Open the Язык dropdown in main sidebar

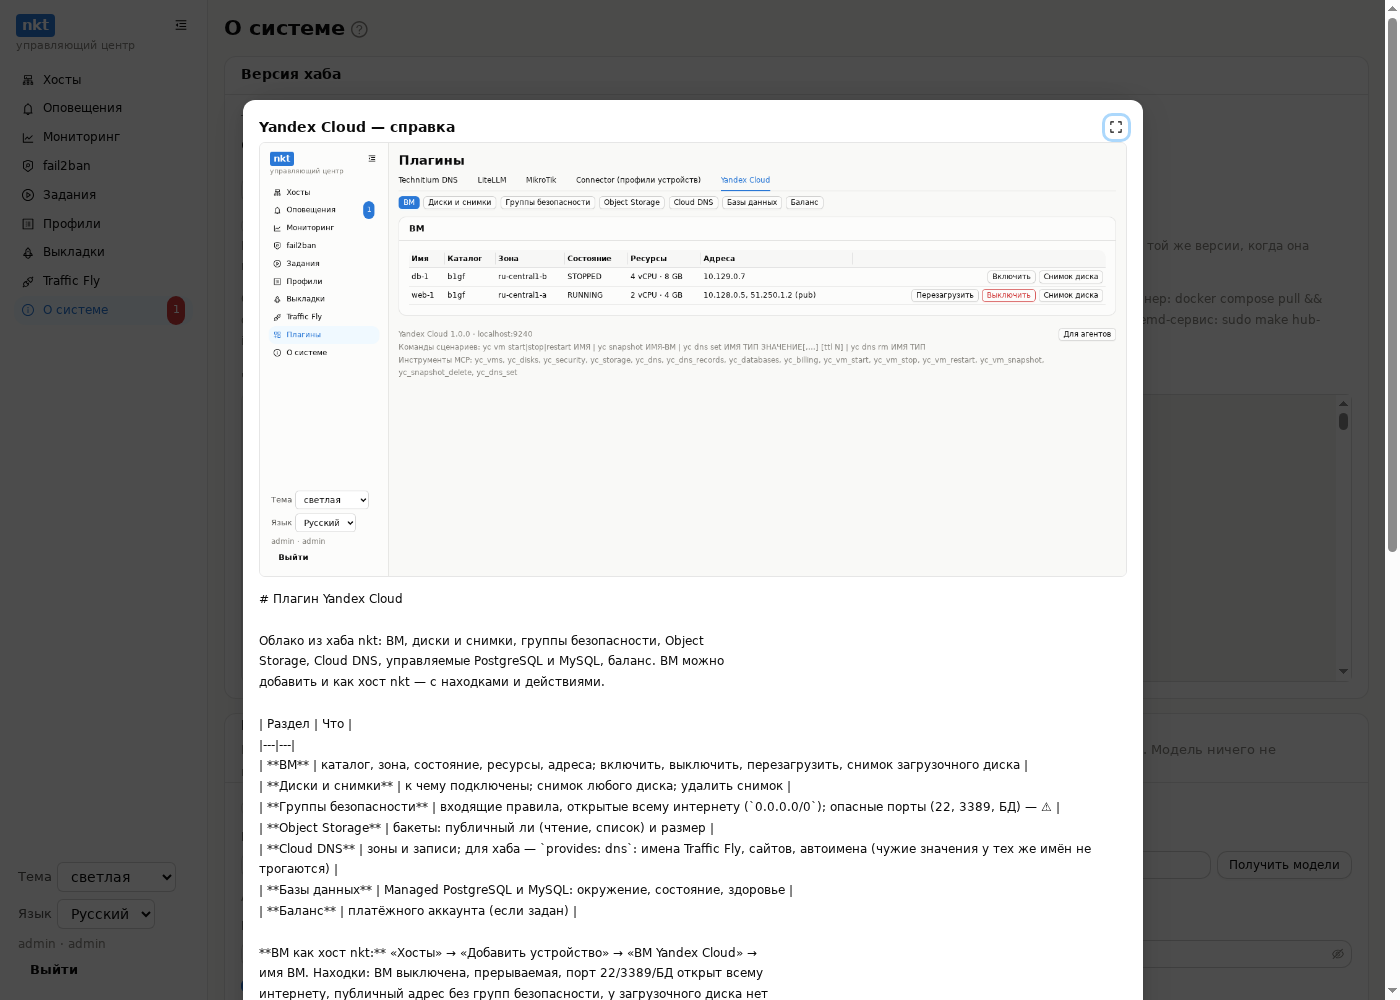(x=106, y=914)
